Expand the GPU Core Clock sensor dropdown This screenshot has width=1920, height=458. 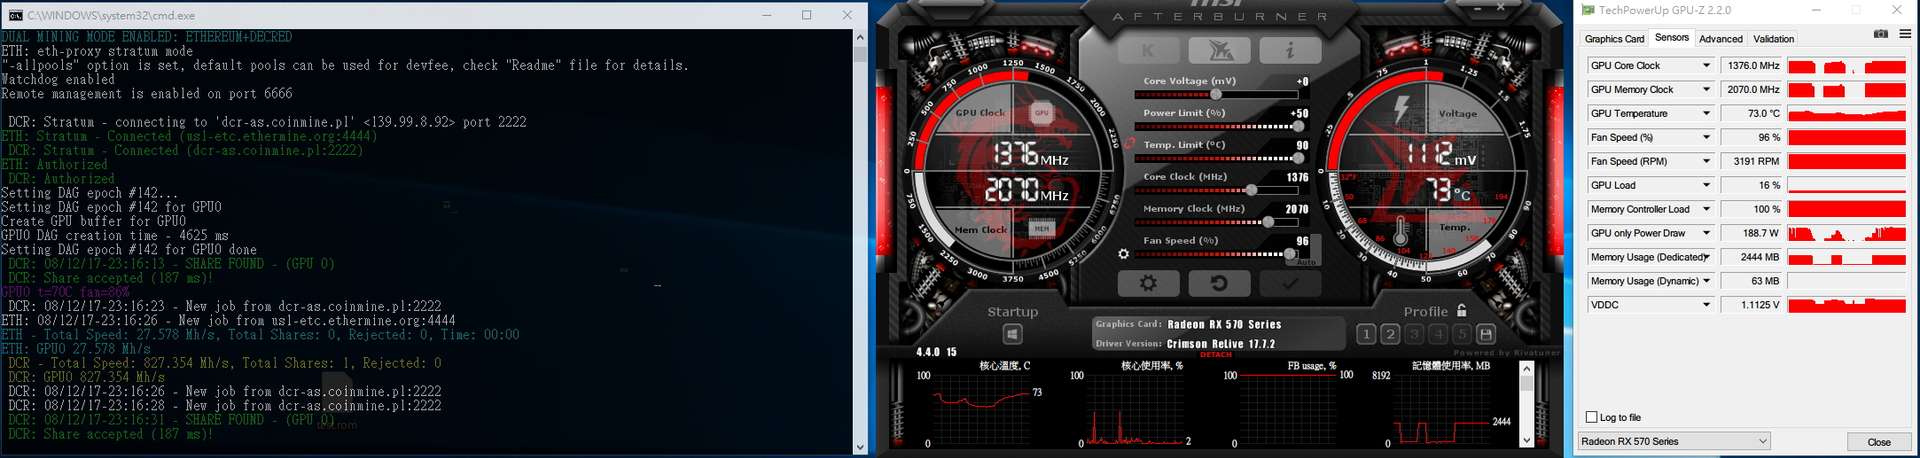[1706, 66]
